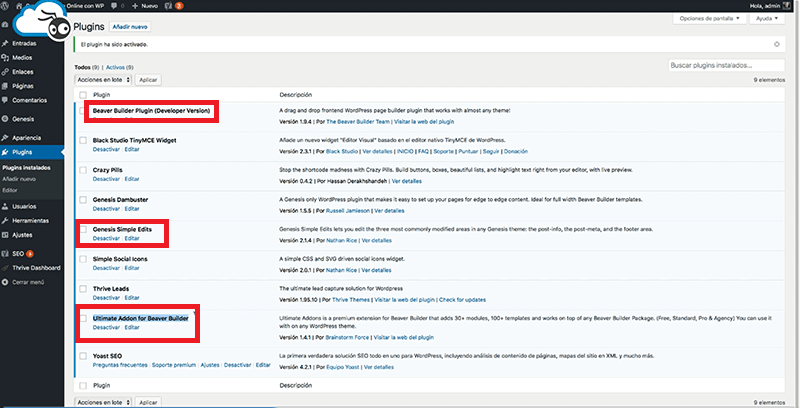Check the Thrive Leads checkbox

click(83, 289)
